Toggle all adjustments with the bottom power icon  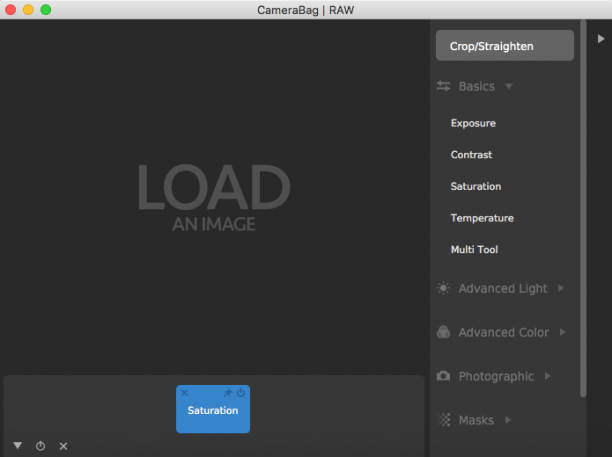[41, 446]
